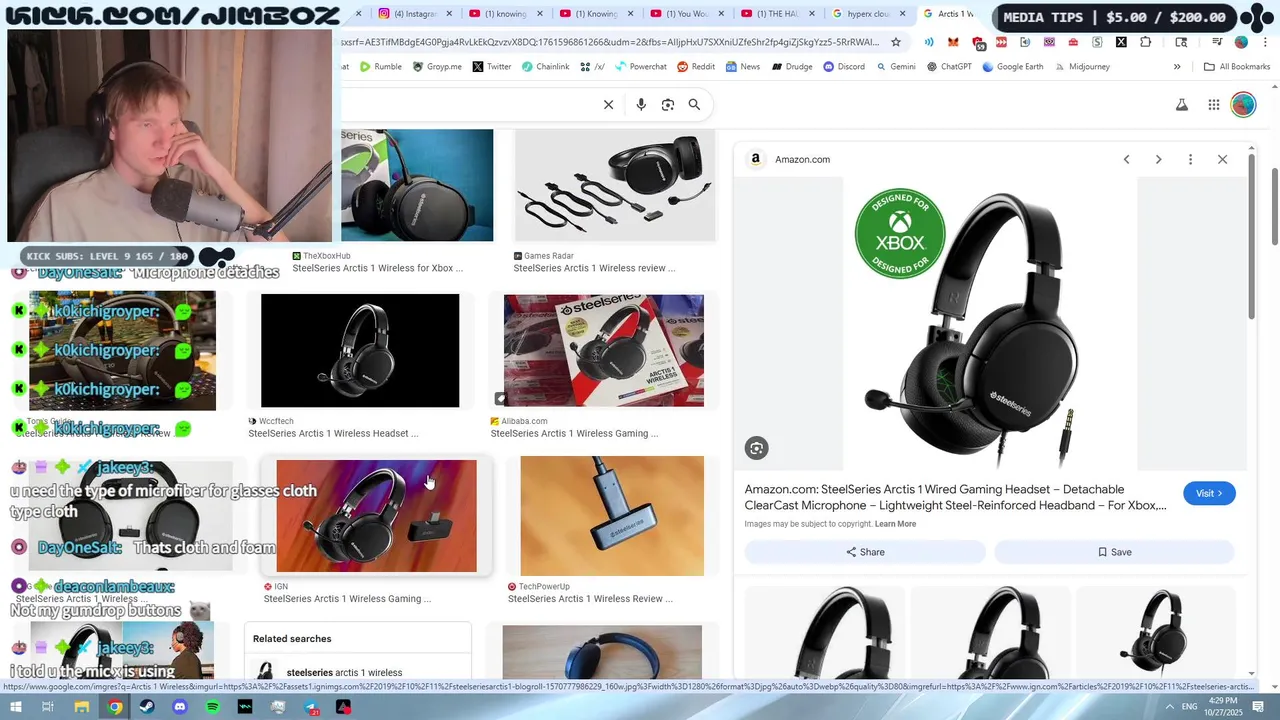Switch to the '(1) knowing' YouTube tab
The width and height of the screenshot is (1280, 720).
point(505,14)
